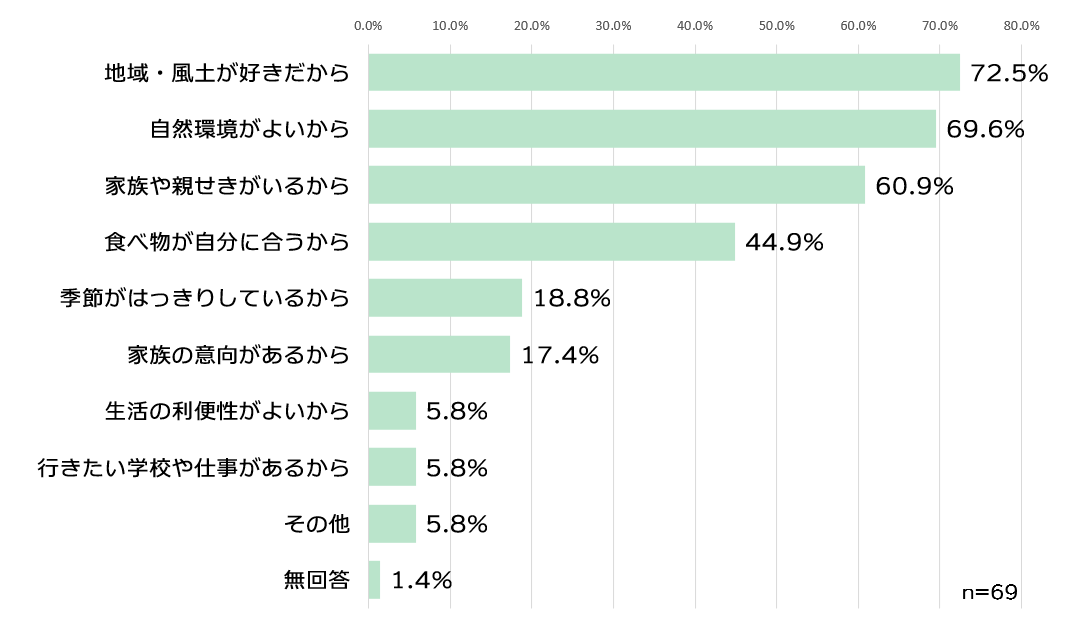Click the 家族や親せきがいるから bar
This screenshot has width=1091, height=619.
[616, 185]
